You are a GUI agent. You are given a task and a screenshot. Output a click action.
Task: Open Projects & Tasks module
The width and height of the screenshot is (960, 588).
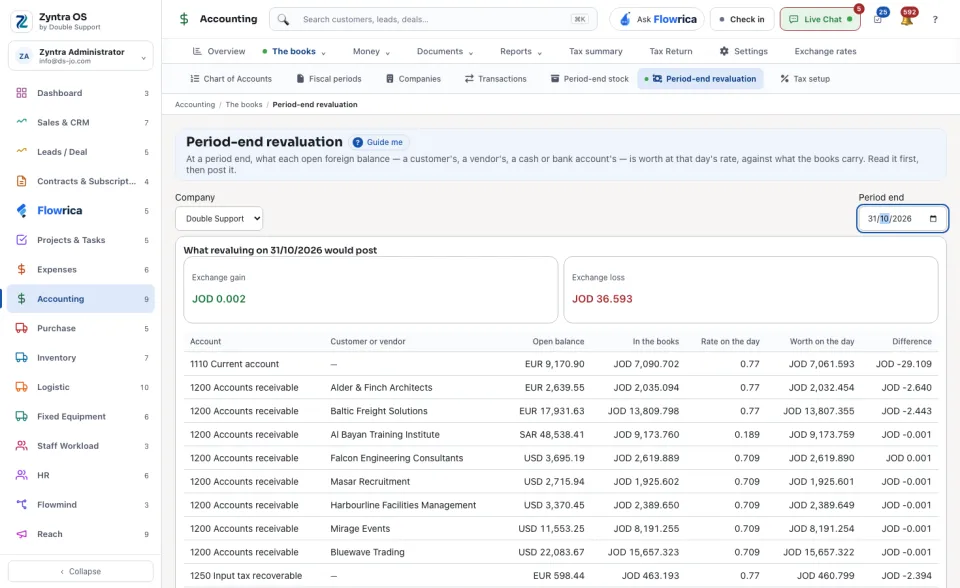pos(81,240)
